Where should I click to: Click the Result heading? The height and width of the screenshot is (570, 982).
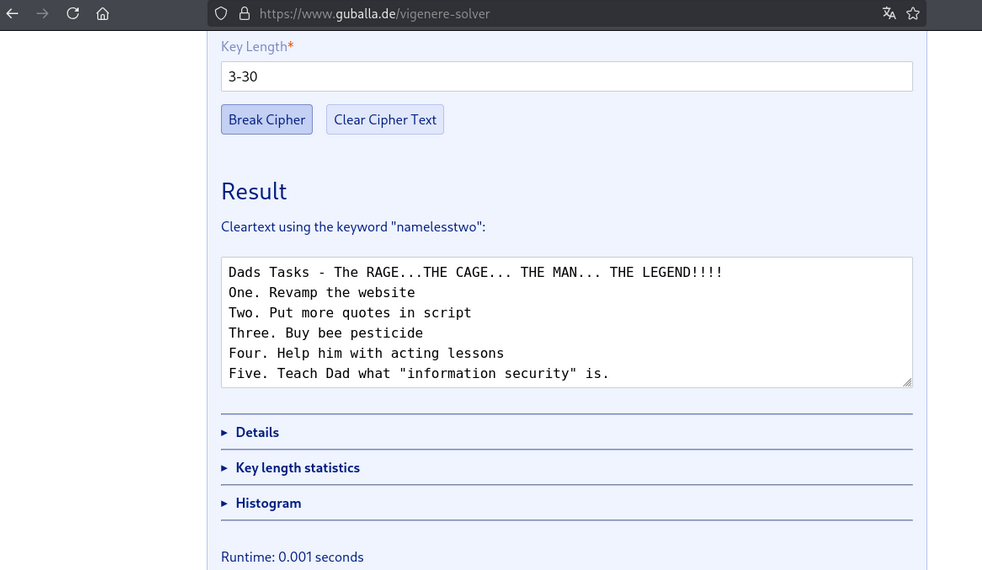[254, 191]
